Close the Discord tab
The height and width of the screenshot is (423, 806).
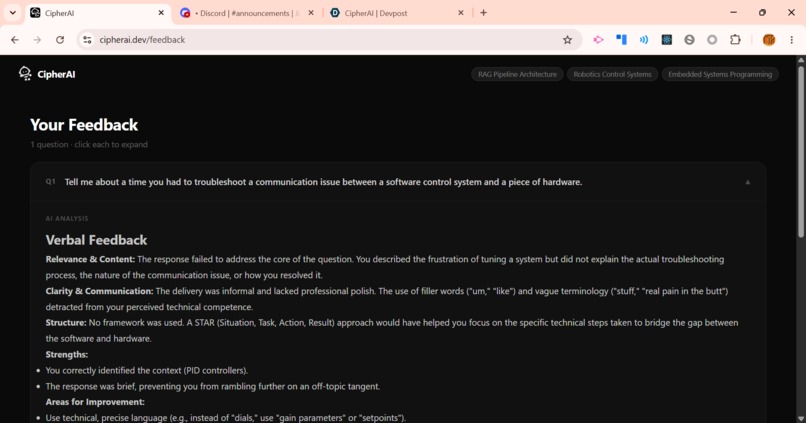pyautogui.click(x=311, y=13)
